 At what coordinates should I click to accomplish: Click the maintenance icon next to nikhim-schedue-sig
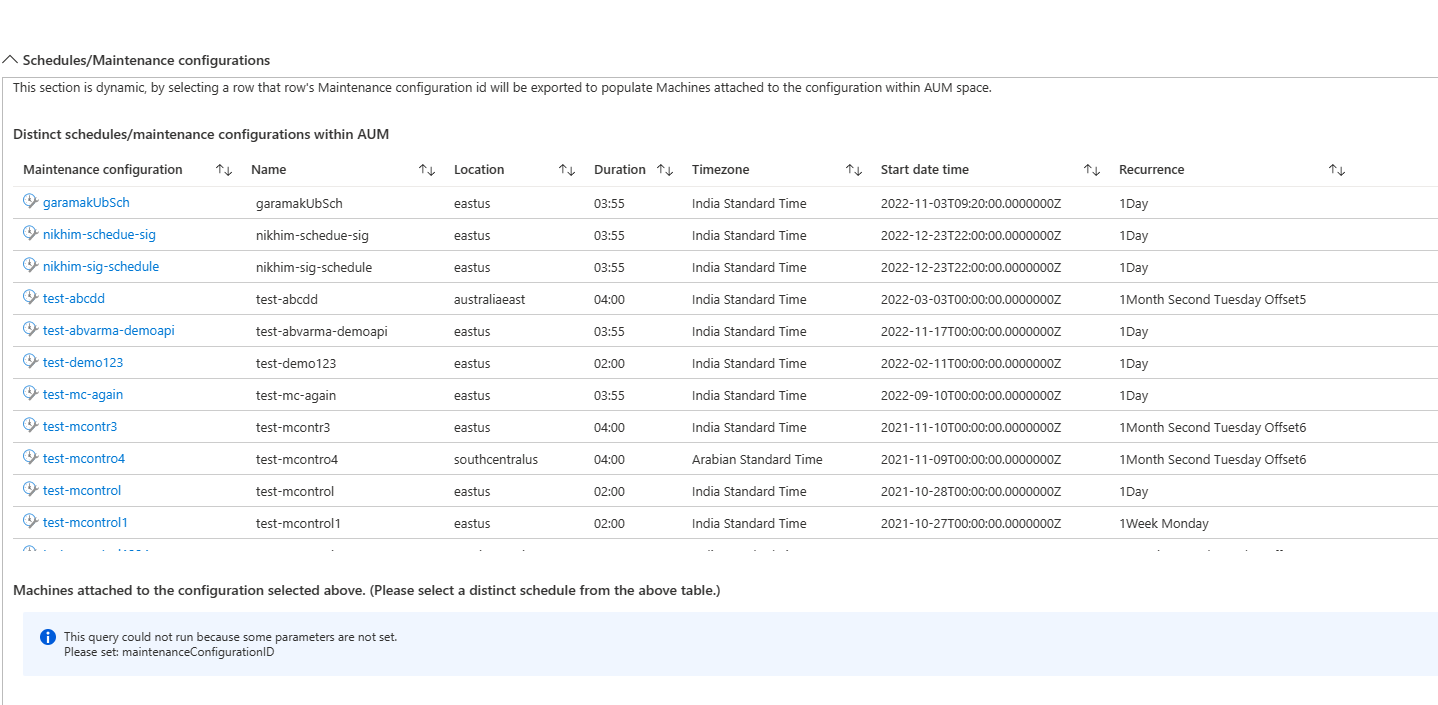click(29, 234)
